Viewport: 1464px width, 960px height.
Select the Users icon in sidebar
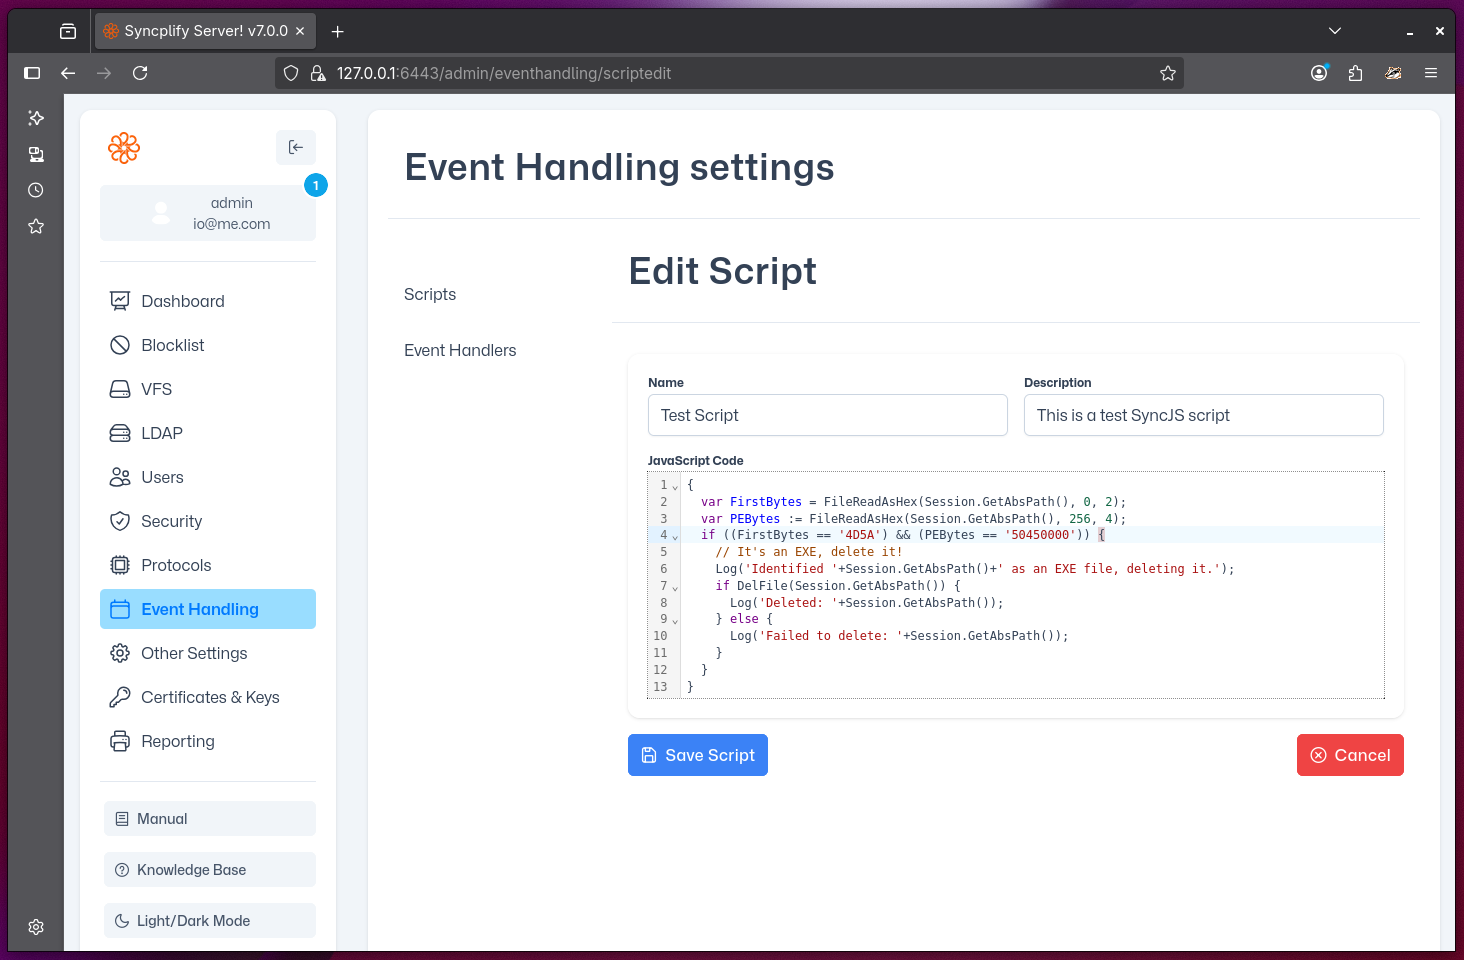click(x=120, y=477)
